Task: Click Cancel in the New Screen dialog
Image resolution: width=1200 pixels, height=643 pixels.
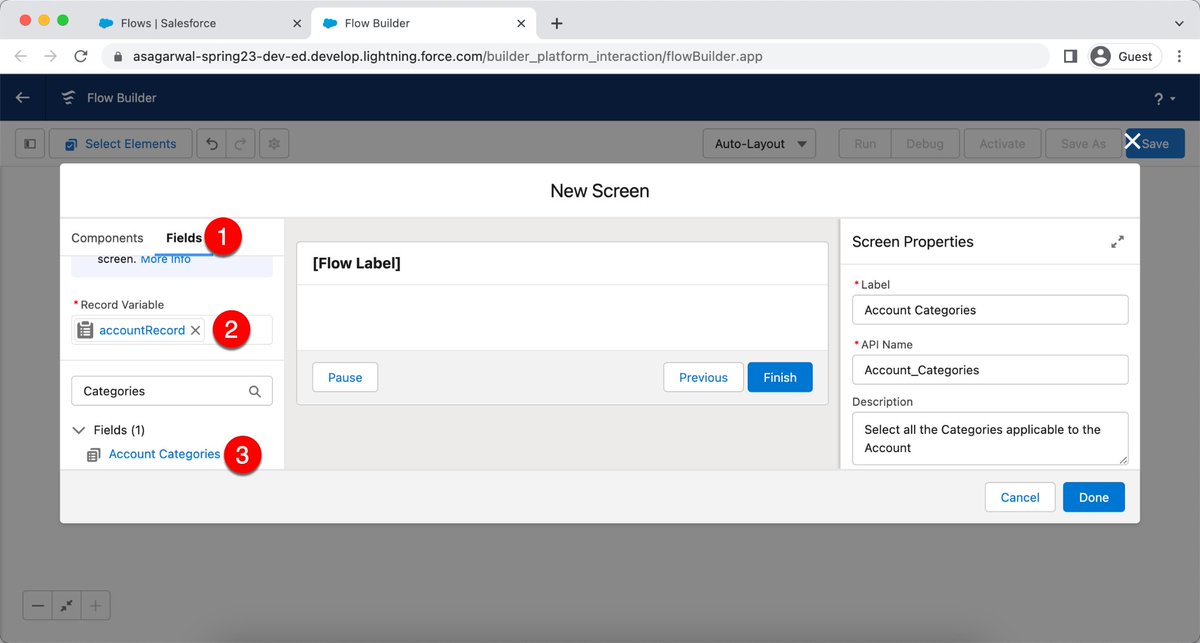Action: (1020, 497)
